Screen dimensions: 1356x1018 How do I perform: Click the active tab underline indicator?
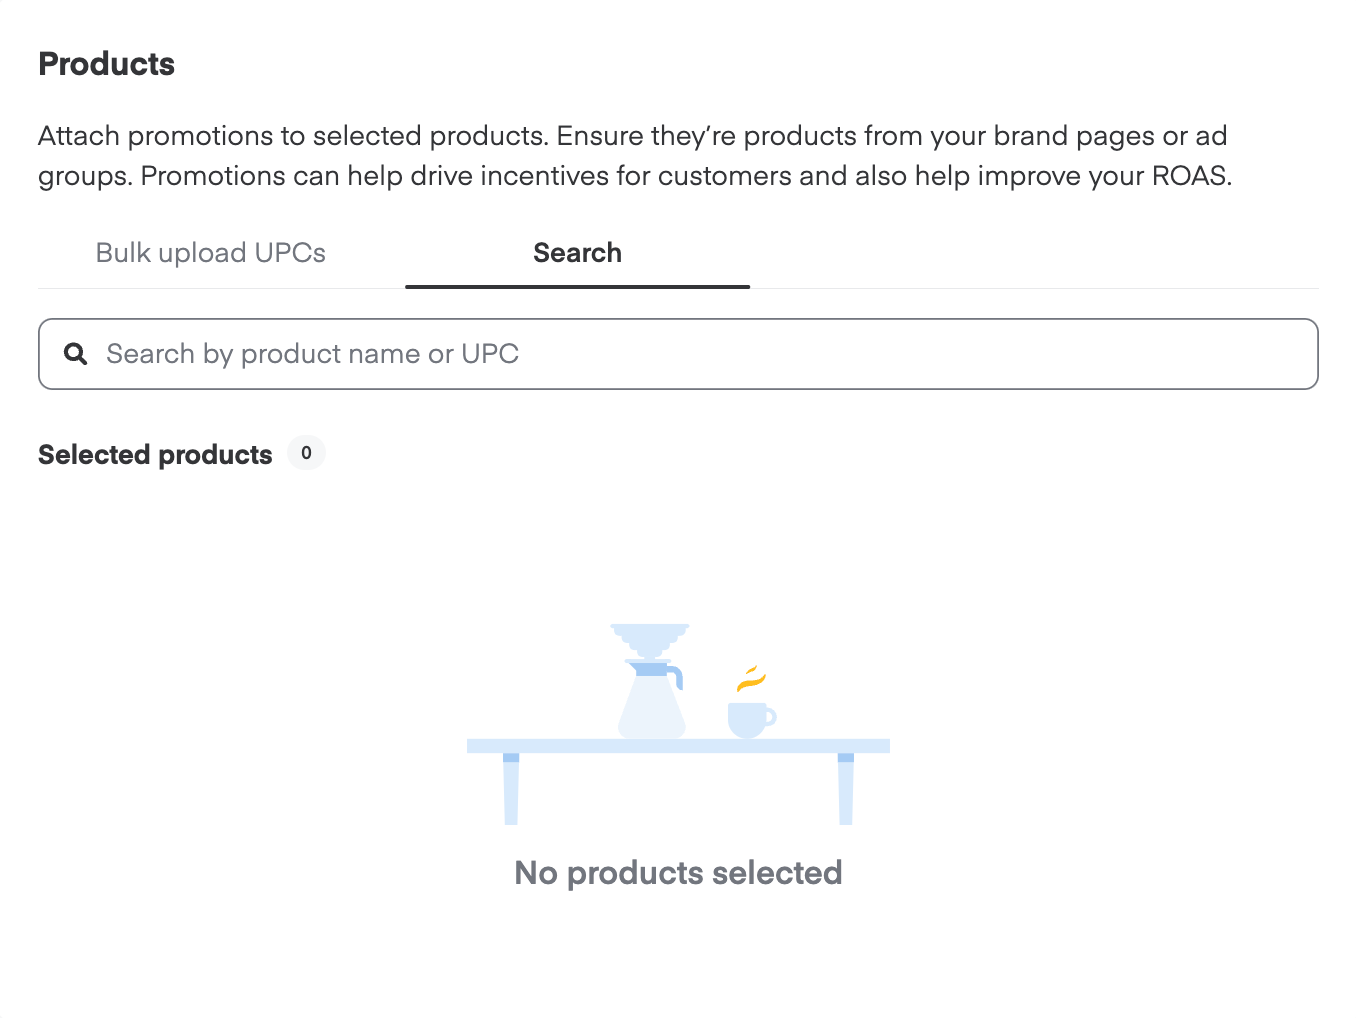pos(577,286)
